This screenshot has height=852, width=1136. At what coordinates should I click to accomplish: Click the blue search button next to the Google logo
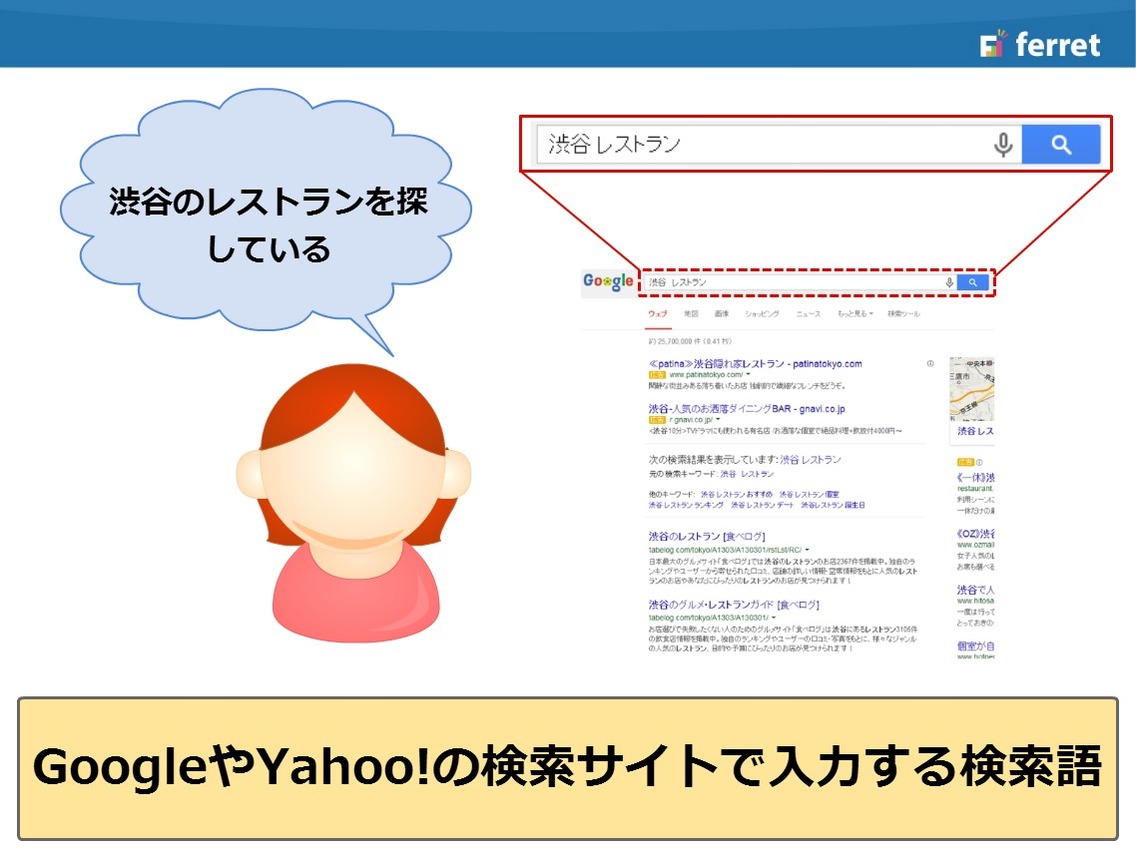(973, 283)
